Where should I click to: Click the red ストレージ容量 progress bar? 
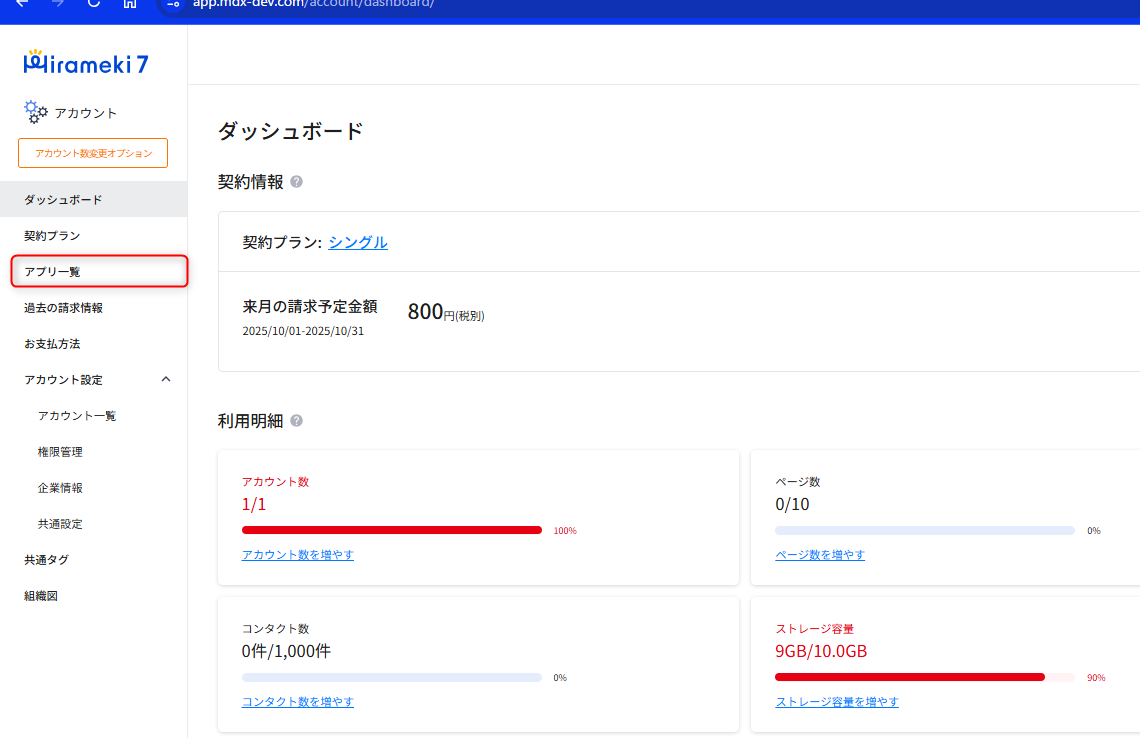910,677
